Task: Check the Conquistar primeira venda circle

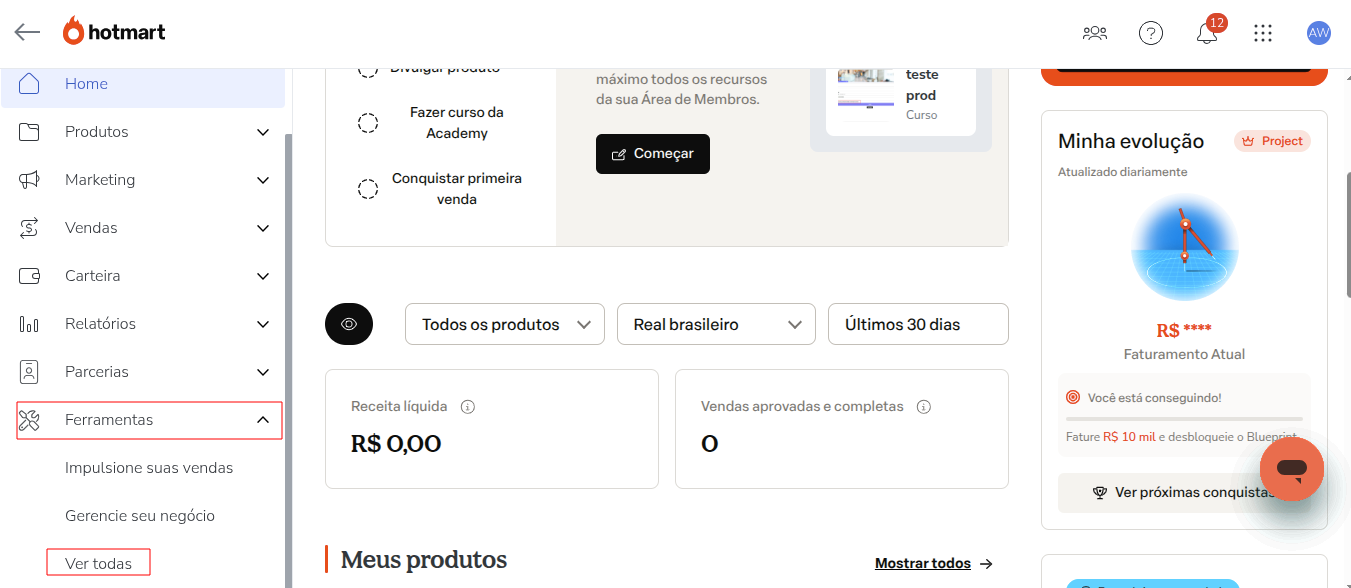Action: (368, 189)
